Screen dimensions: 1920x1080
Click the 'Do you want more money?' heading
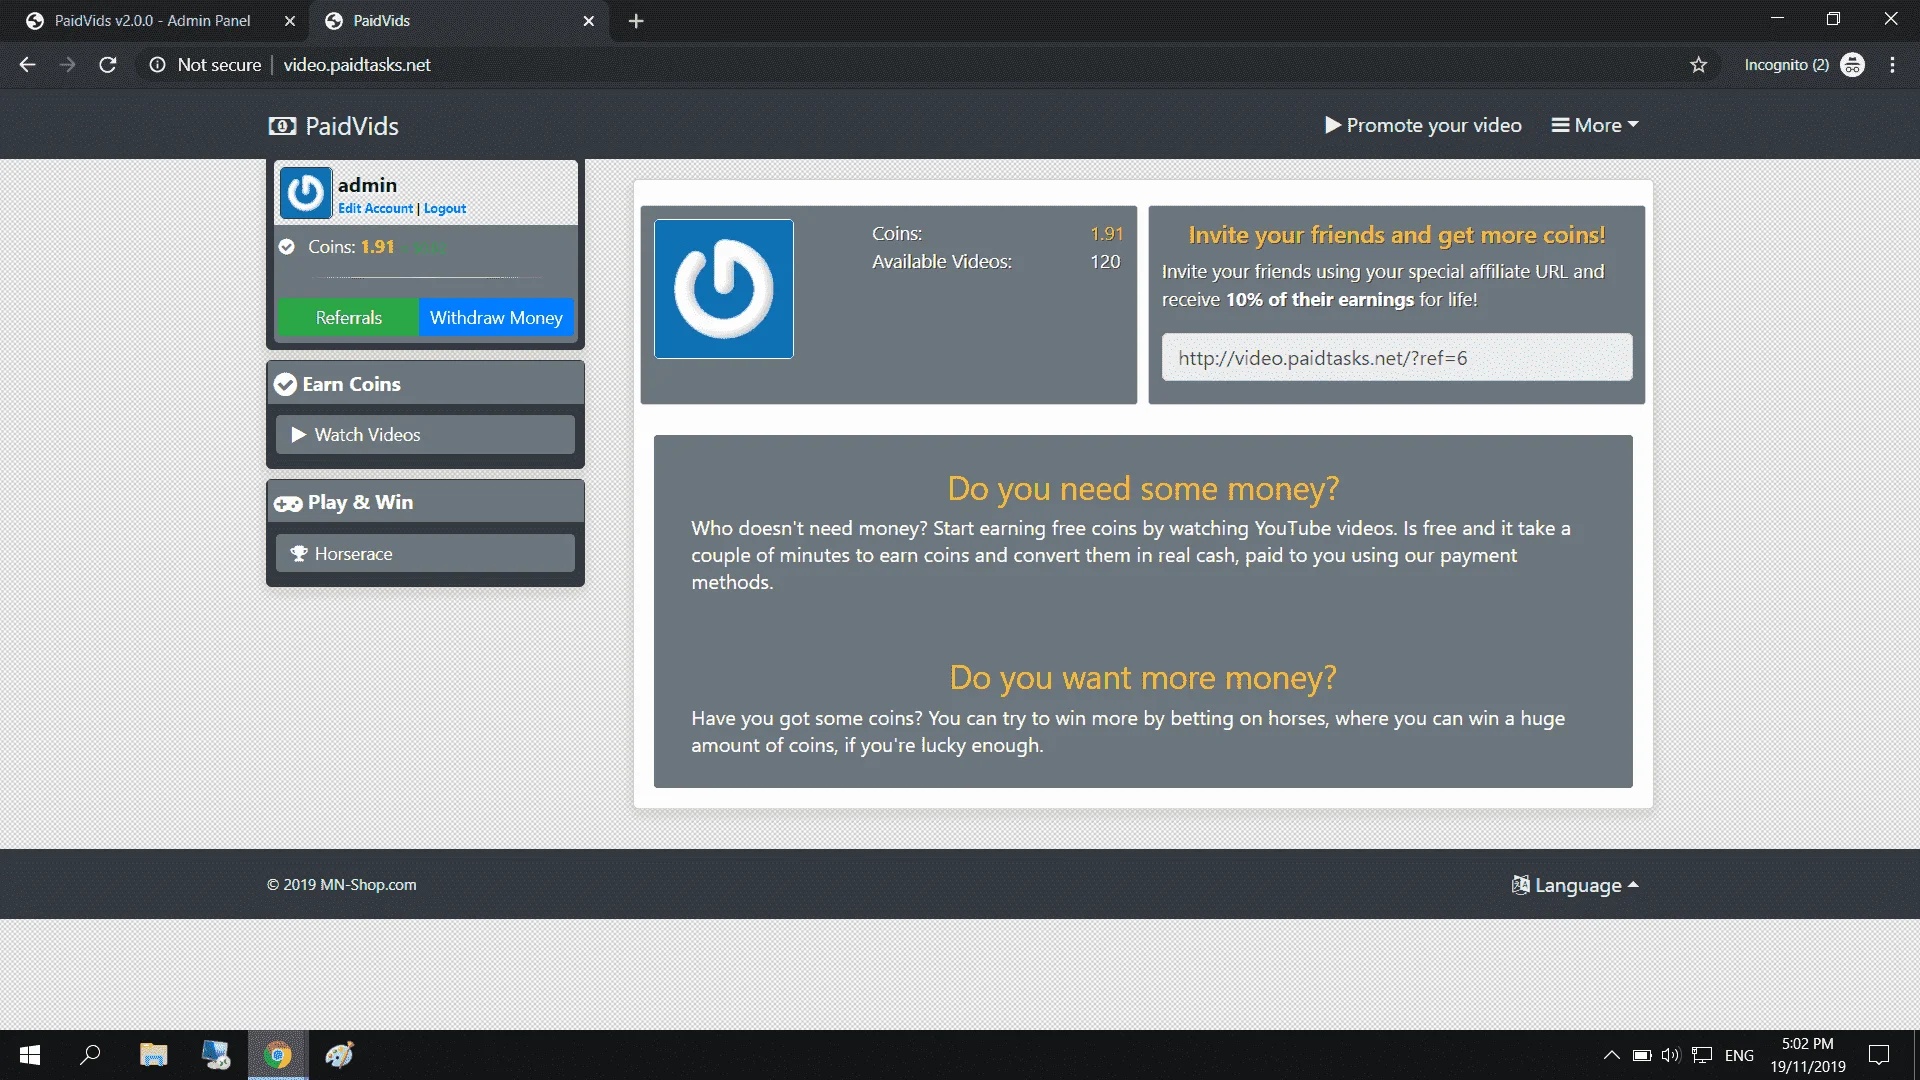(1143, 678)
